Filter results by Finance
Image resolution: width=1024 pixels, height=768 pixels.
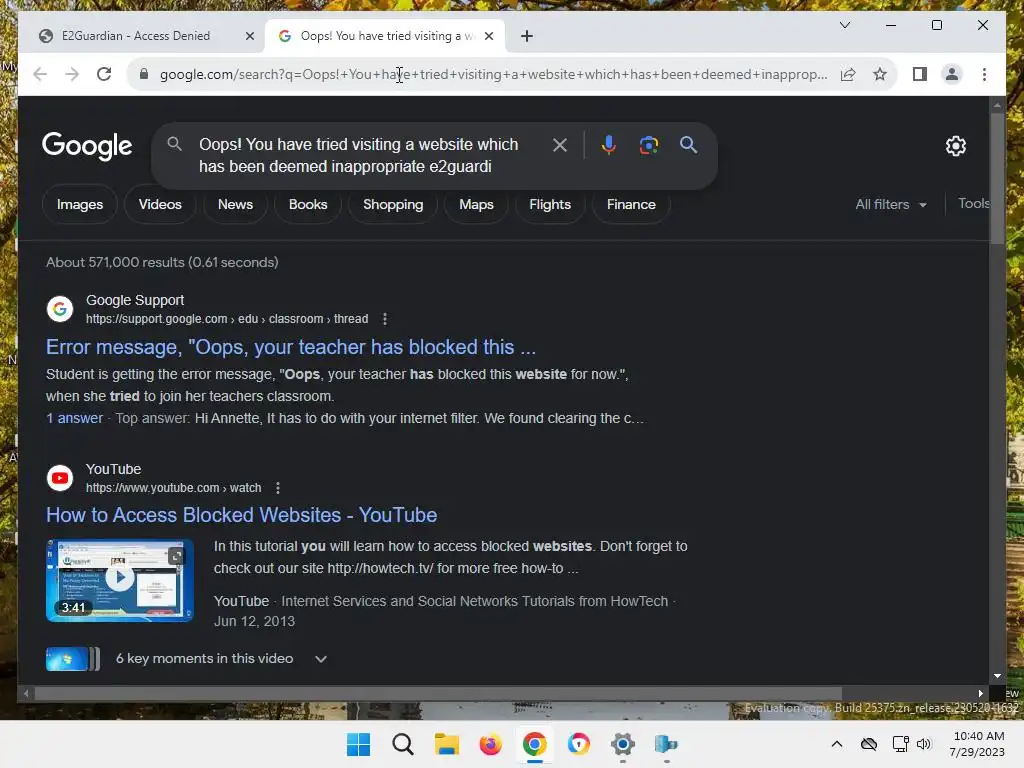click(631, 204)
